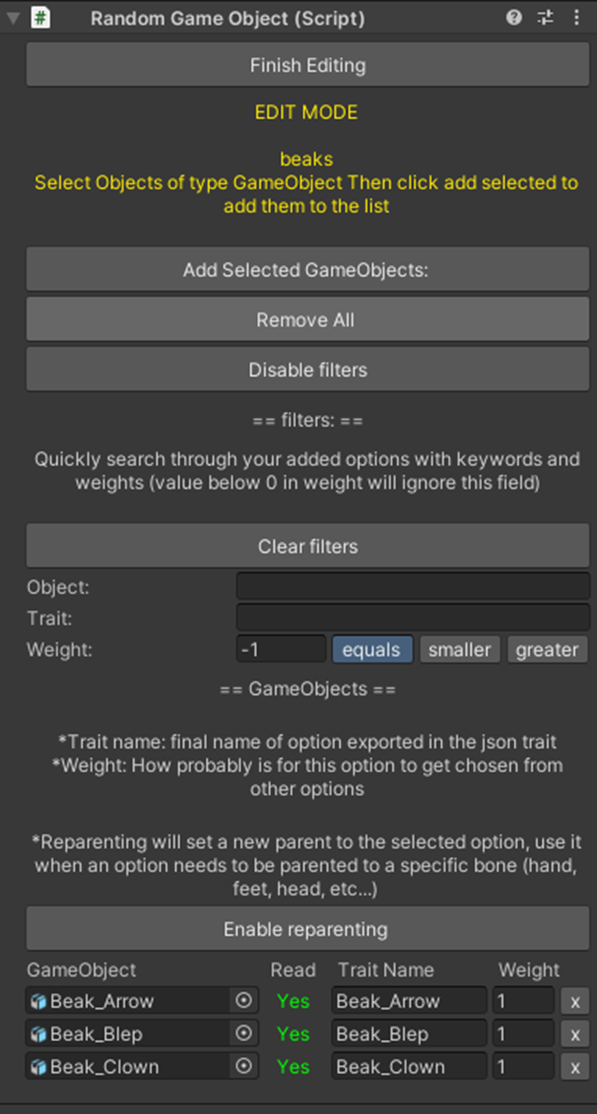This screenshot has width=597, height=1114.
Task: Click the green Yes in Beak_Arrow row
Action: pos(293,1001)
